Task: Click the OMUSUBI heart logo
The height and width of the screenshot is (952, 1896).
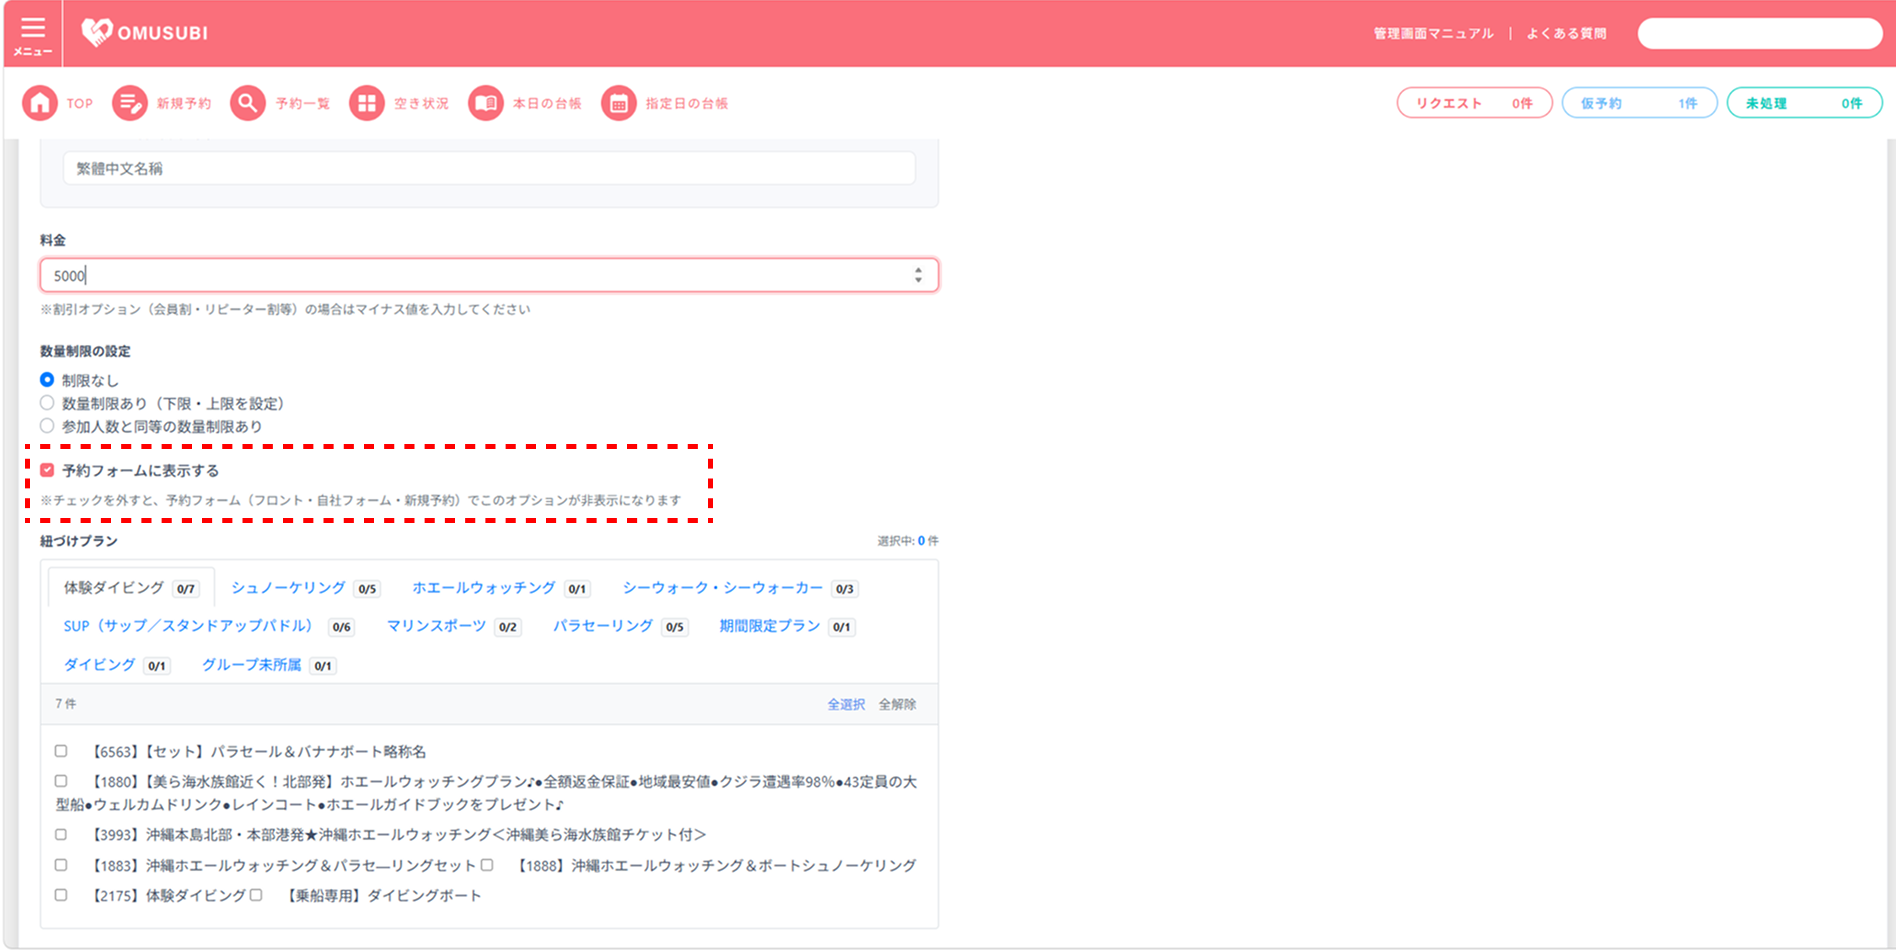Action: [96, 33]
